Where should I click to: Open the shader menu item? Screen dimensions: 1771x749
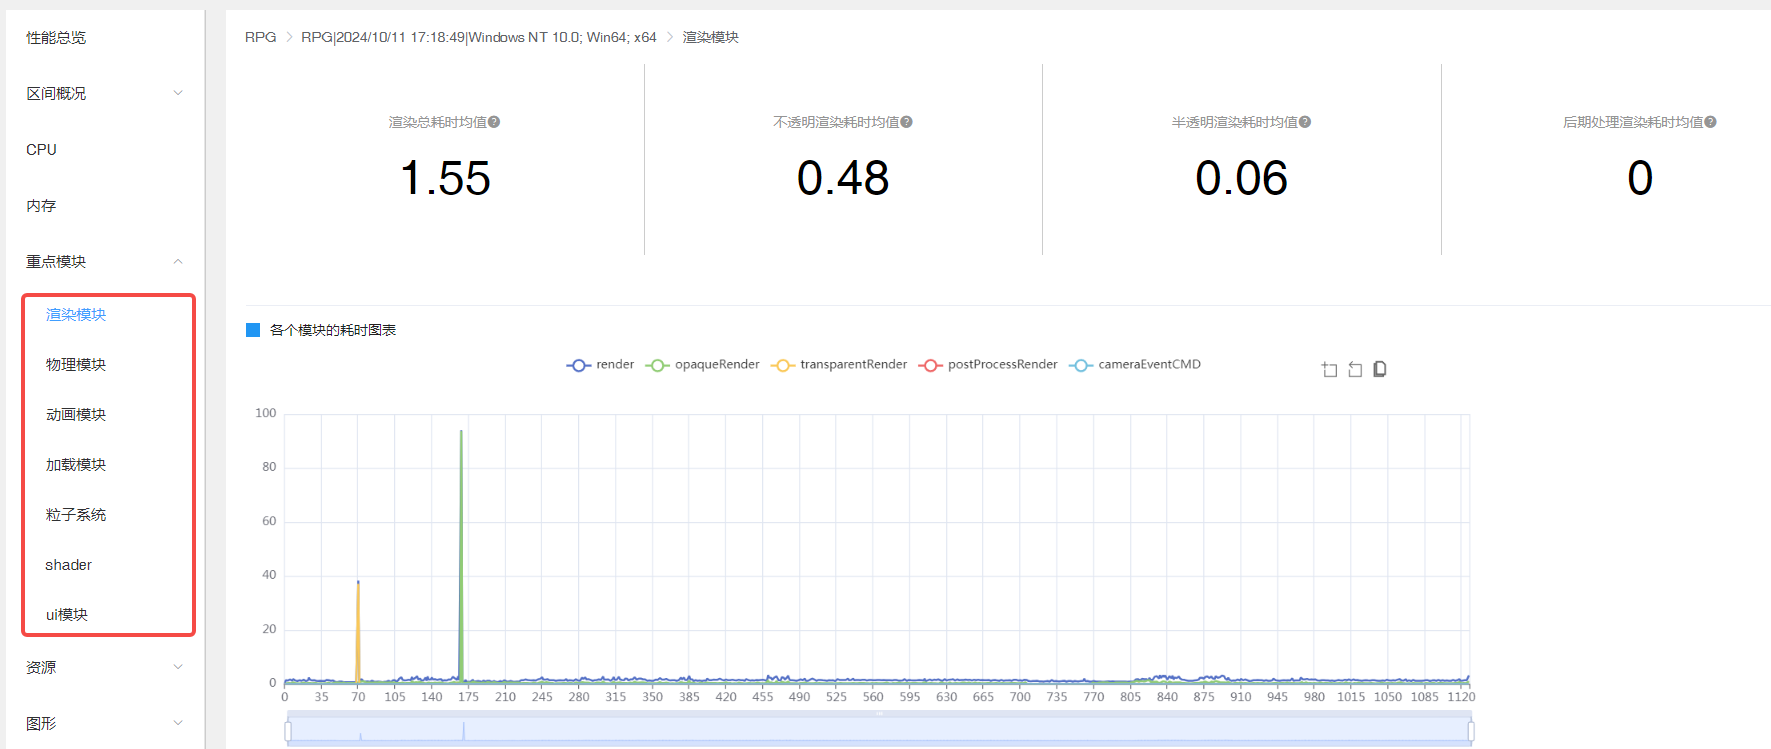click(x=69, y=565)
